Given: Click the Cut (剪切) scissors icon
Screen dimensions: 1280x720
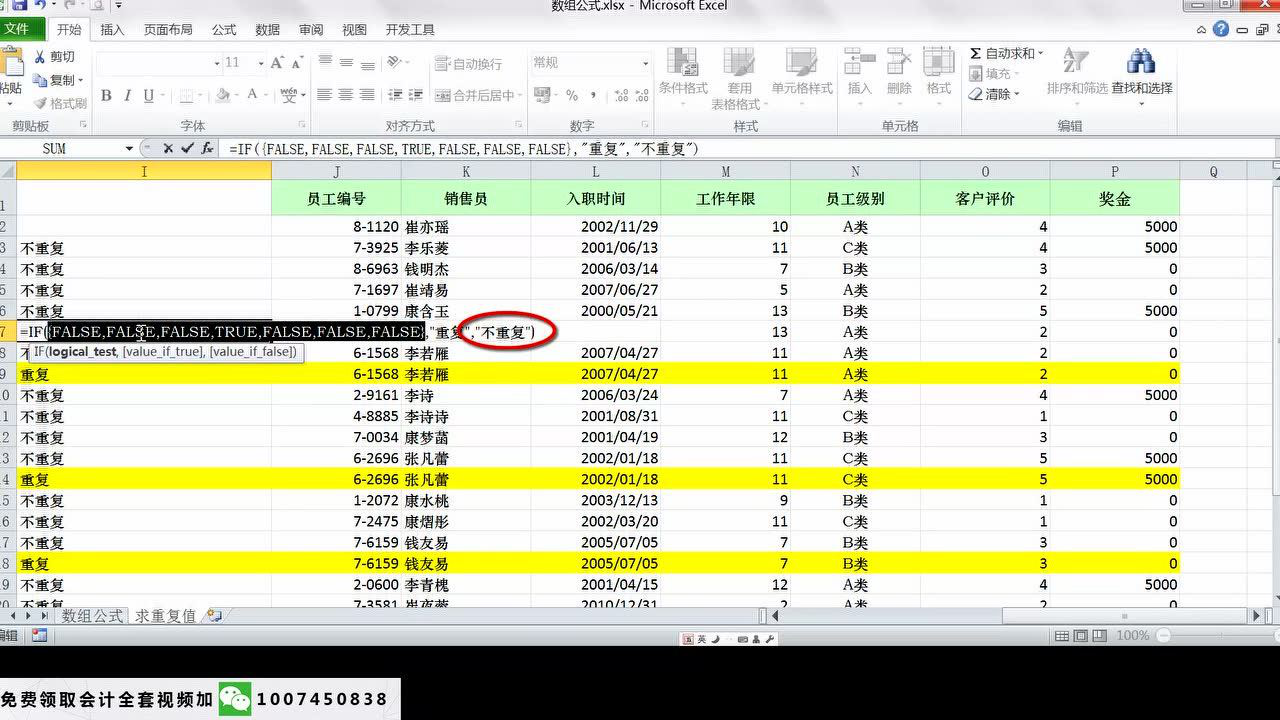Looking at the screenshot, I should click(x=41, y=57).
